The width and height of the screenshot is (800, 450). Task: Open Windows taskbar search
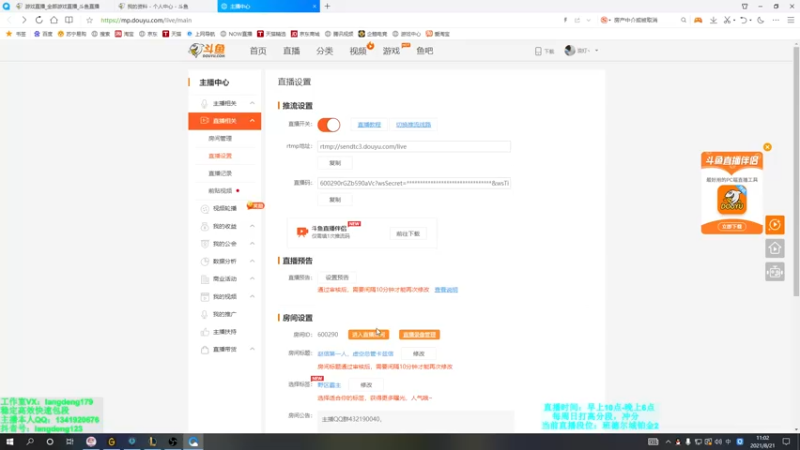[30, 441]
